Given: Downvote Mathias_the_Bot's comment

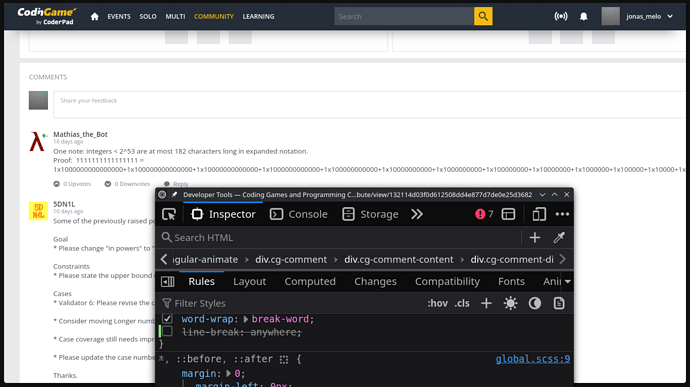Looking at the screenshot, I should click(x=127, y=184).
